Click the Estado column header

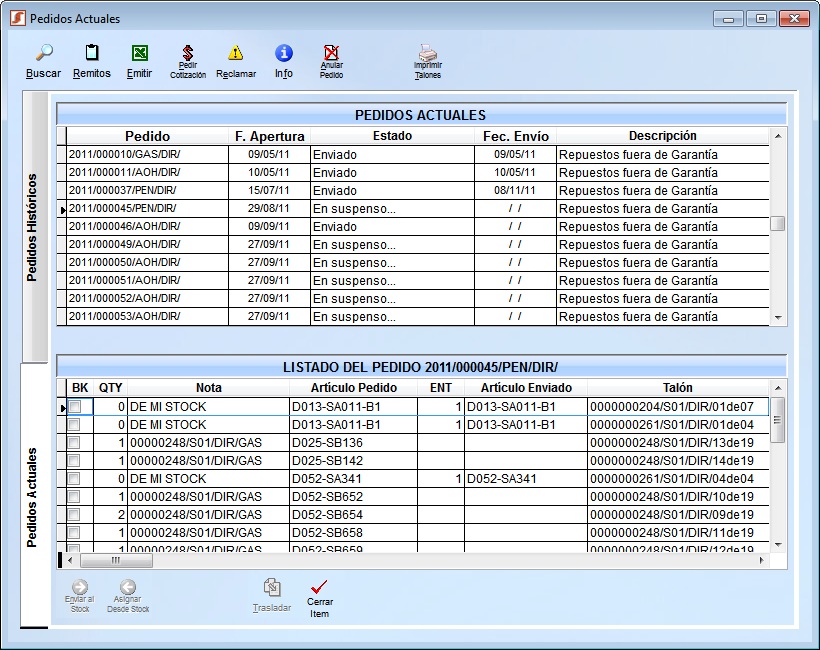pos(392,136)
